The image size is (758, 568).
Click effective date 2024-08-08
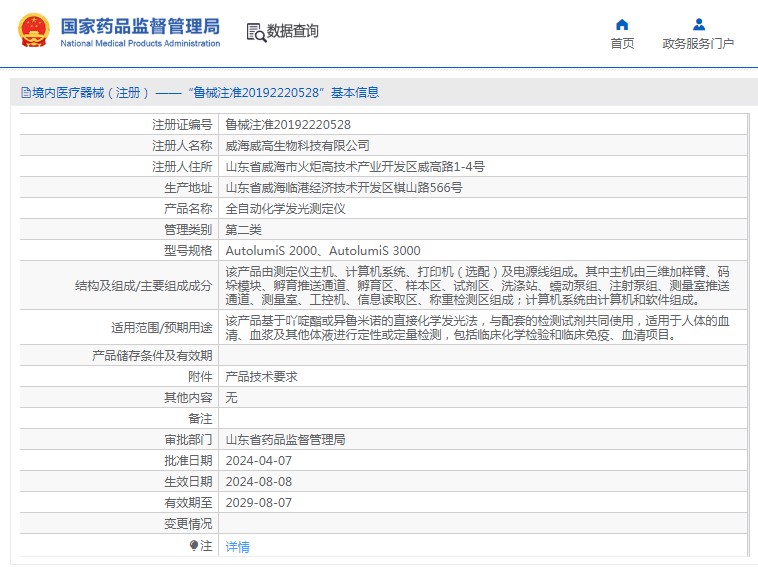259,481
